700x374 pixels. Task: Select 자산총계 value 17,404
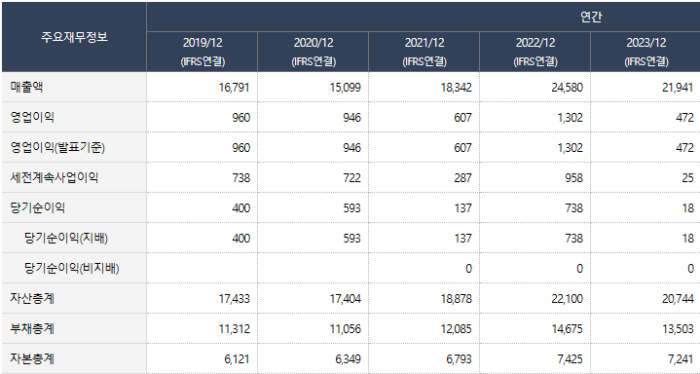click(x=345, y=299)
